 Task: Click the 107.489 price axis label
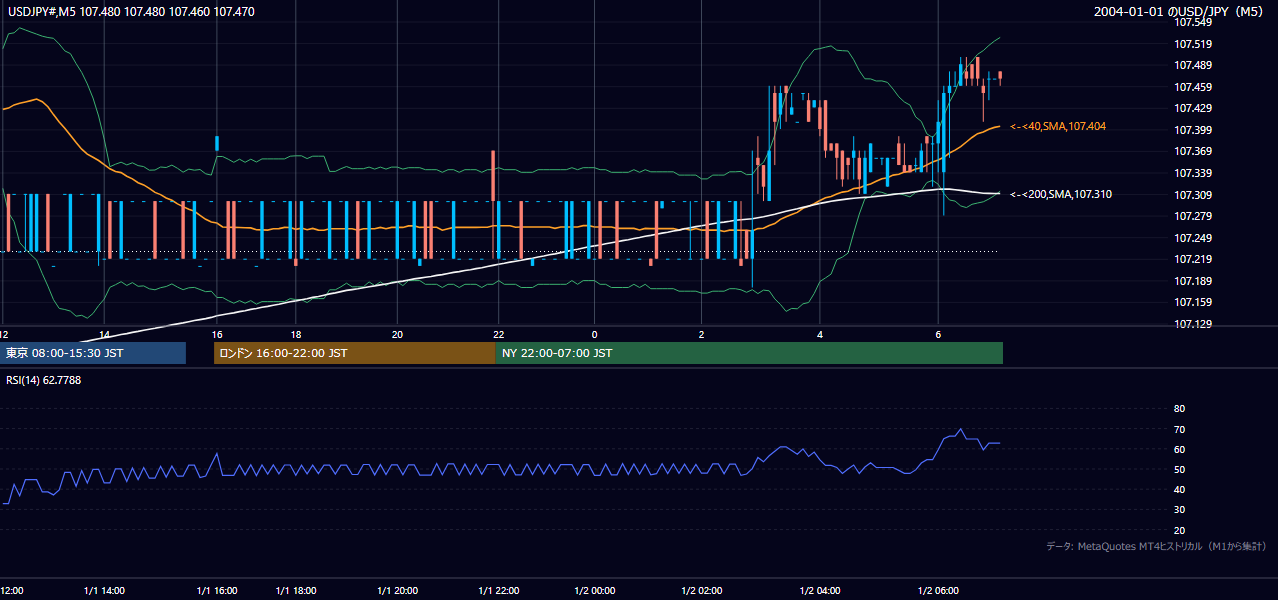pyautogui.click(x=1194, y=65)
